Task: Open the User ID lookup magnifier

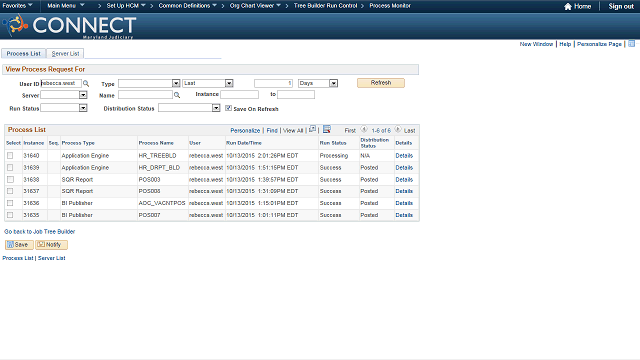Action: click(86, 83)
